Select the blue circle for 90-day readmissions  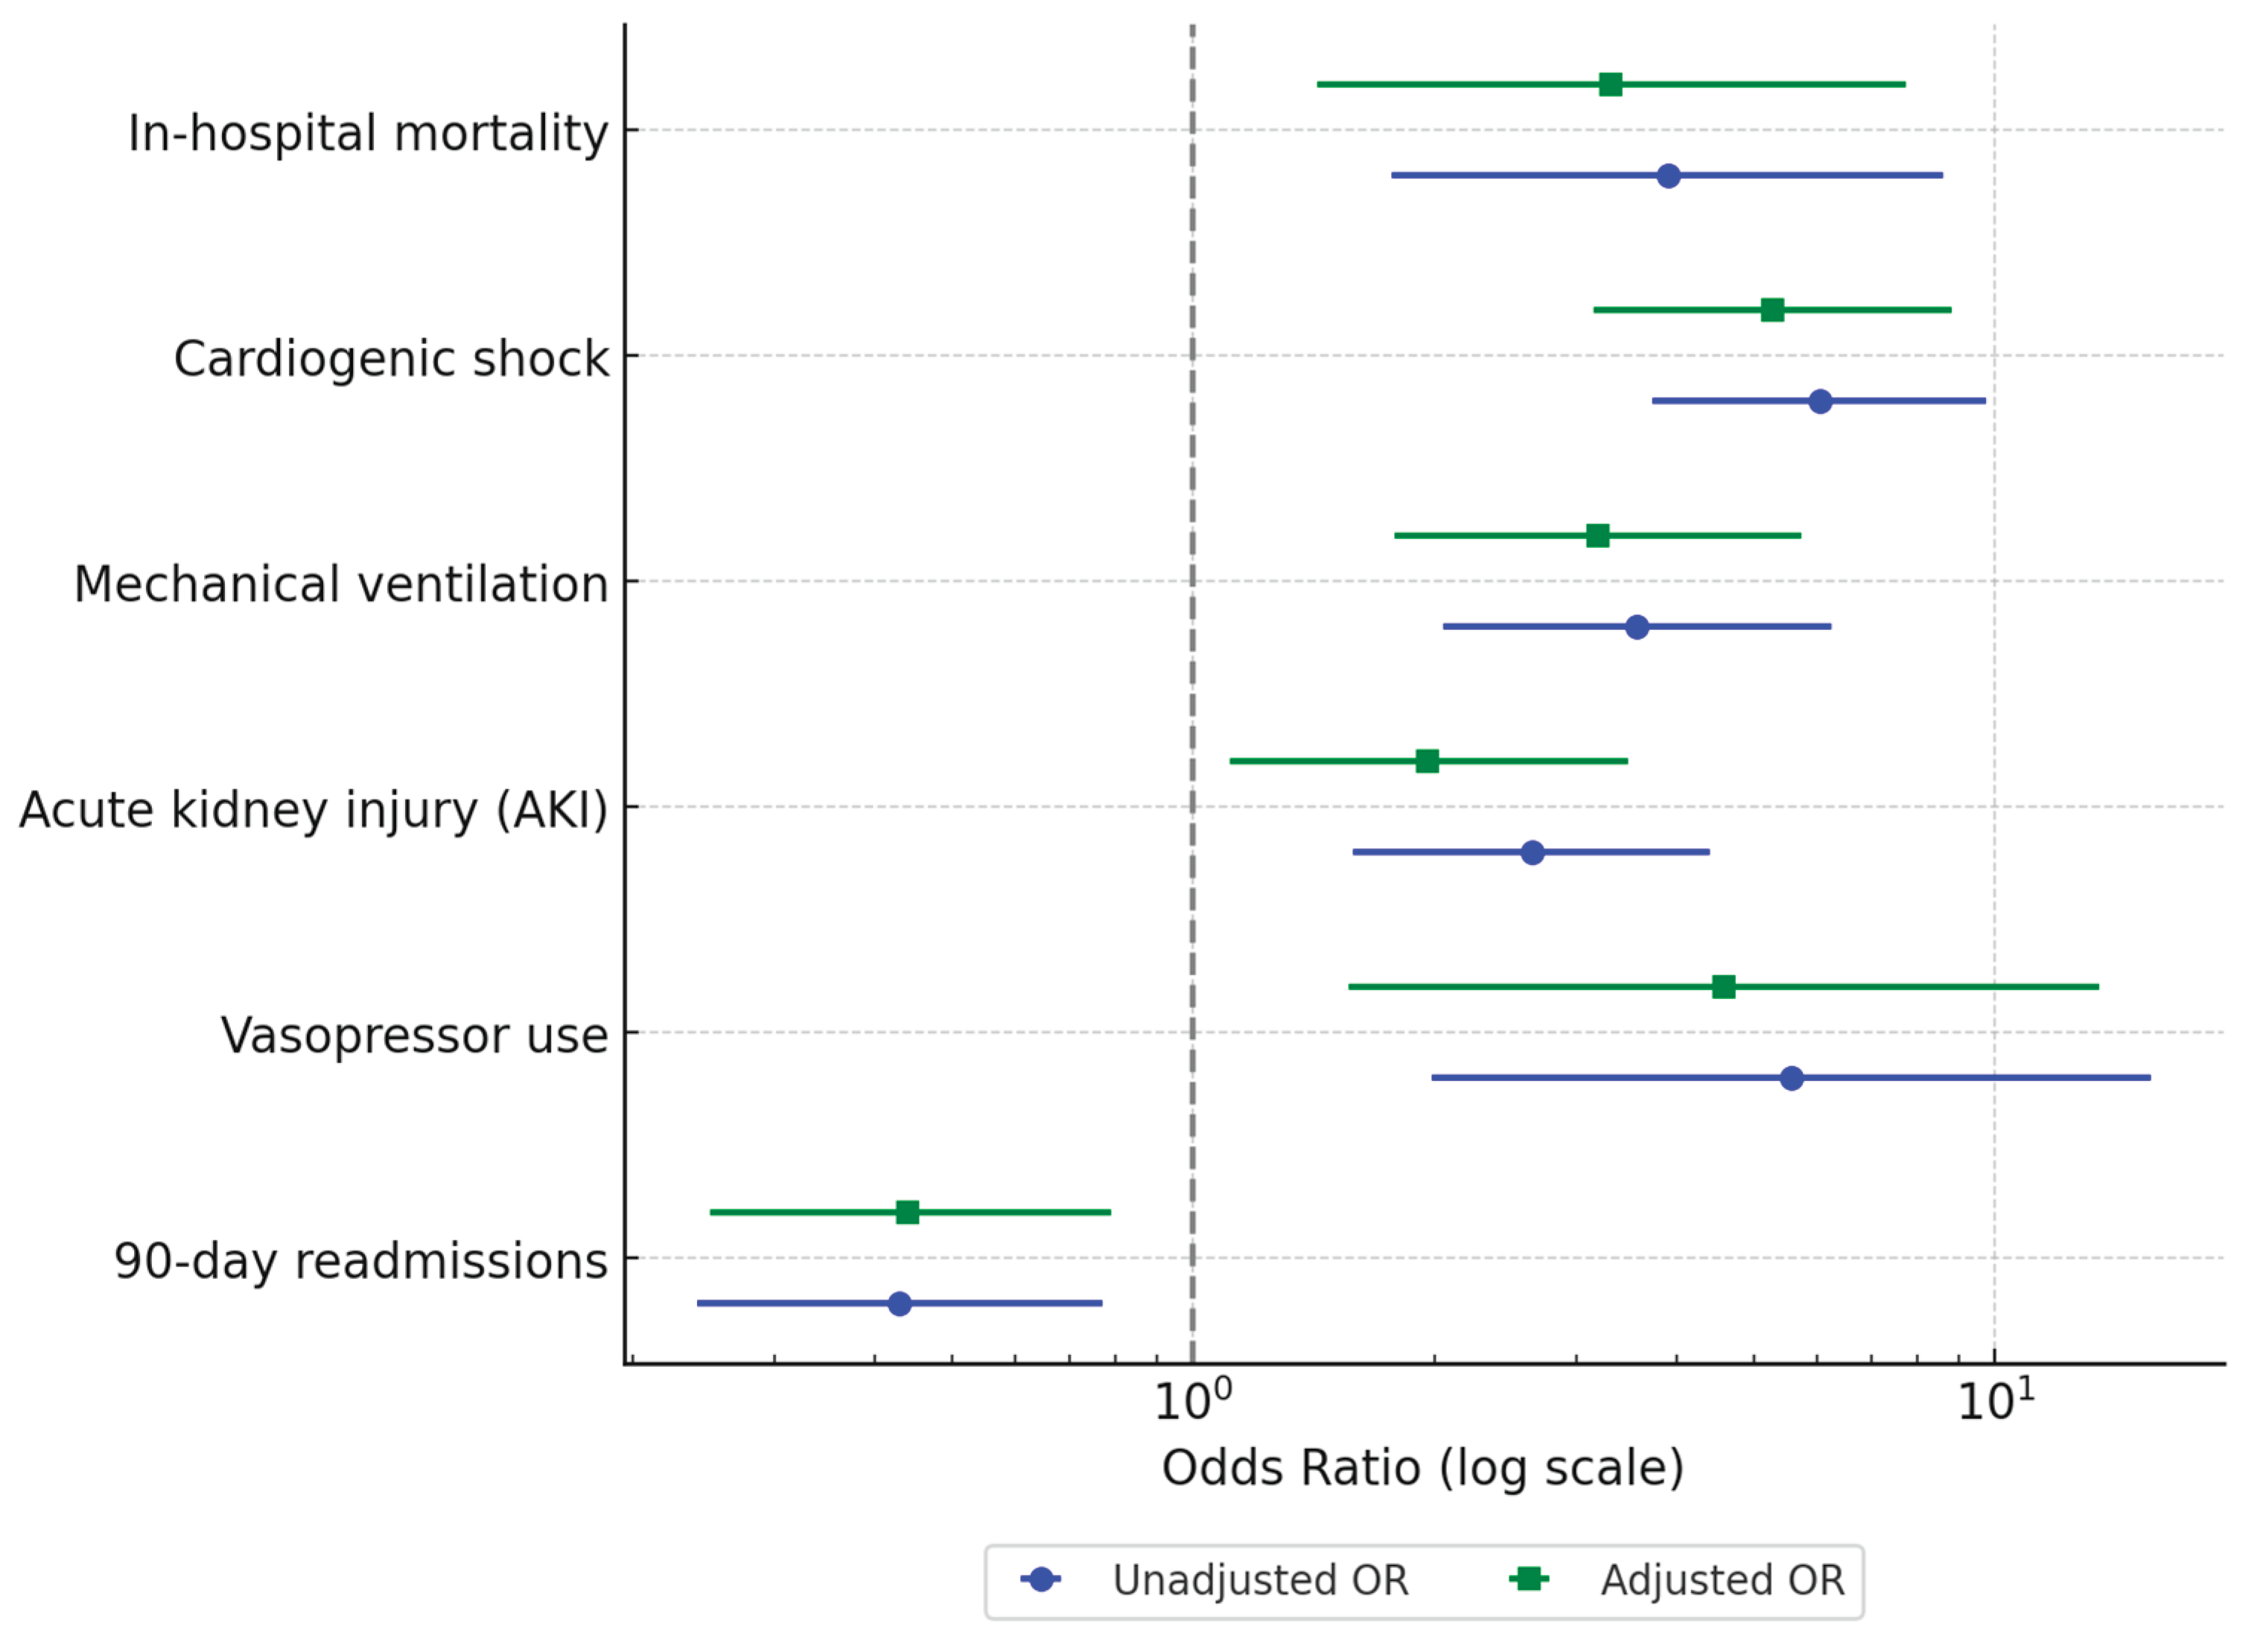click(899, 1304)
